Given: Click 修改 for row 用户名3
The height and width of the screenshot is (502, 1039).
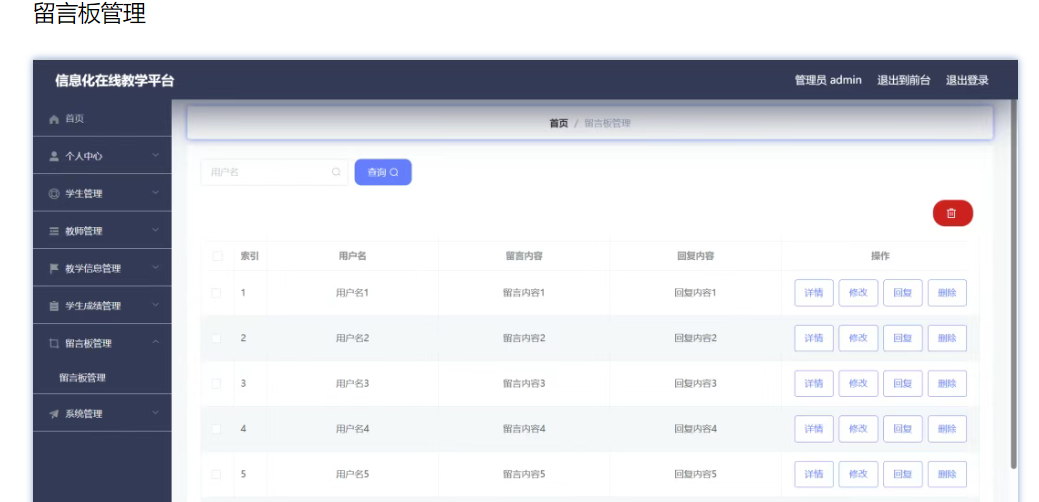Looking at the screenshot, I should tap(858, 383).
